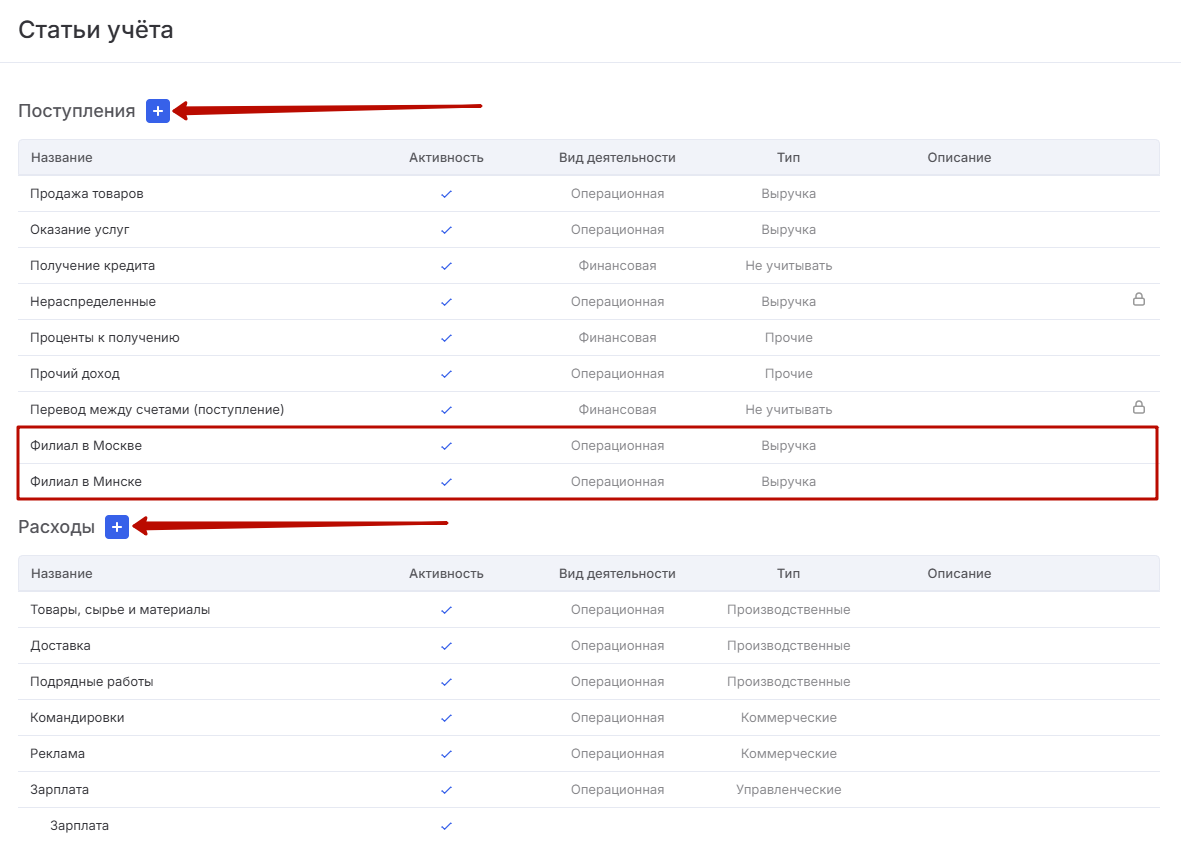Toggle activity checkmark for Реклама

click(x=446, y=754)
